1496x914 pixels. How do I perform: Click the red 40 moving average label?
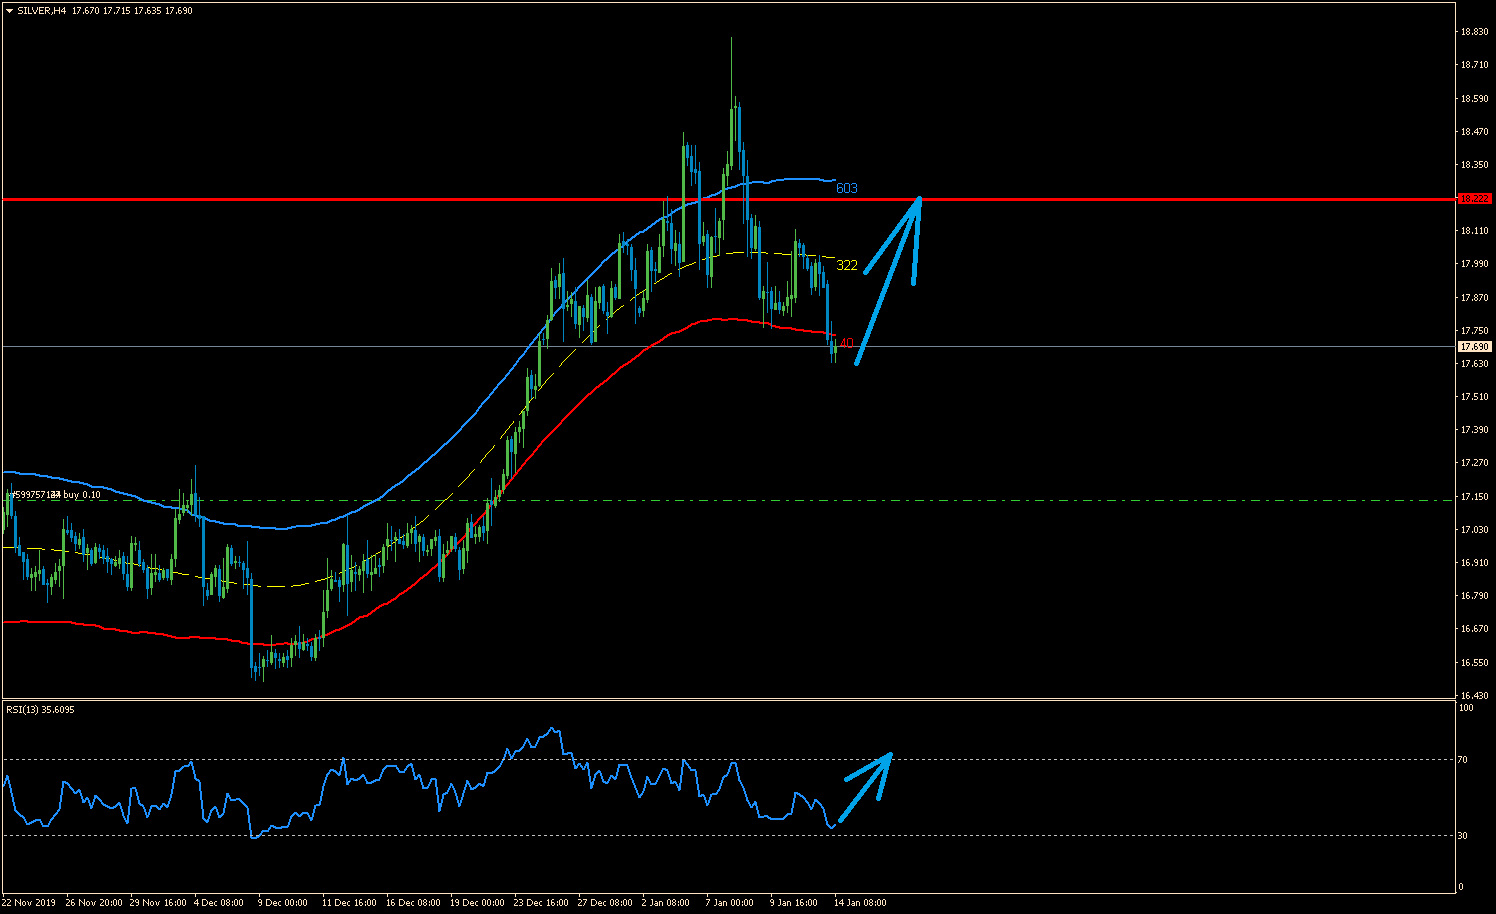(846, 343)
